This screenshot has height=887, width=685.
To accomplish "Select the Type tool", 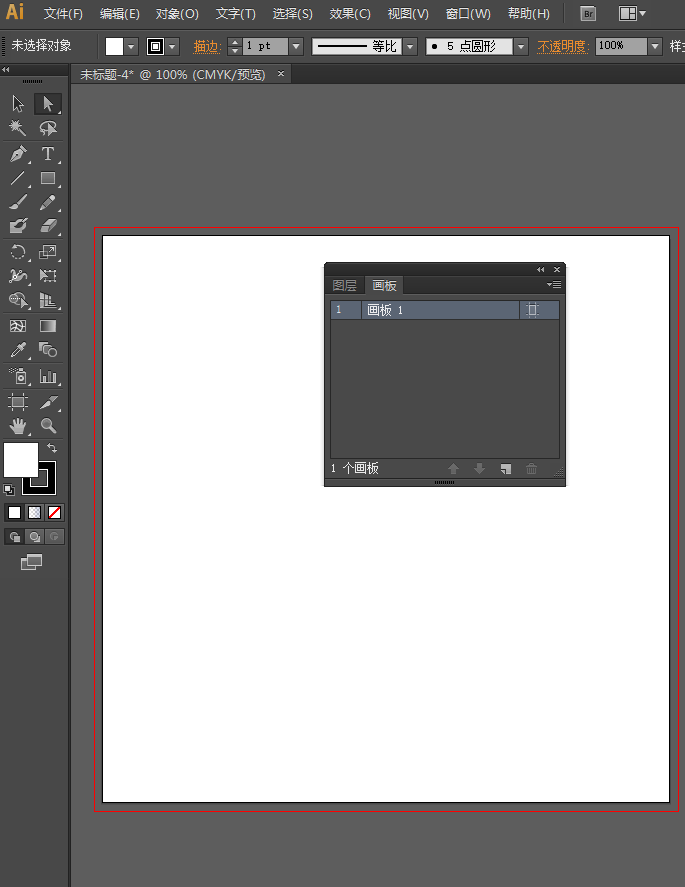I will 47,154.
